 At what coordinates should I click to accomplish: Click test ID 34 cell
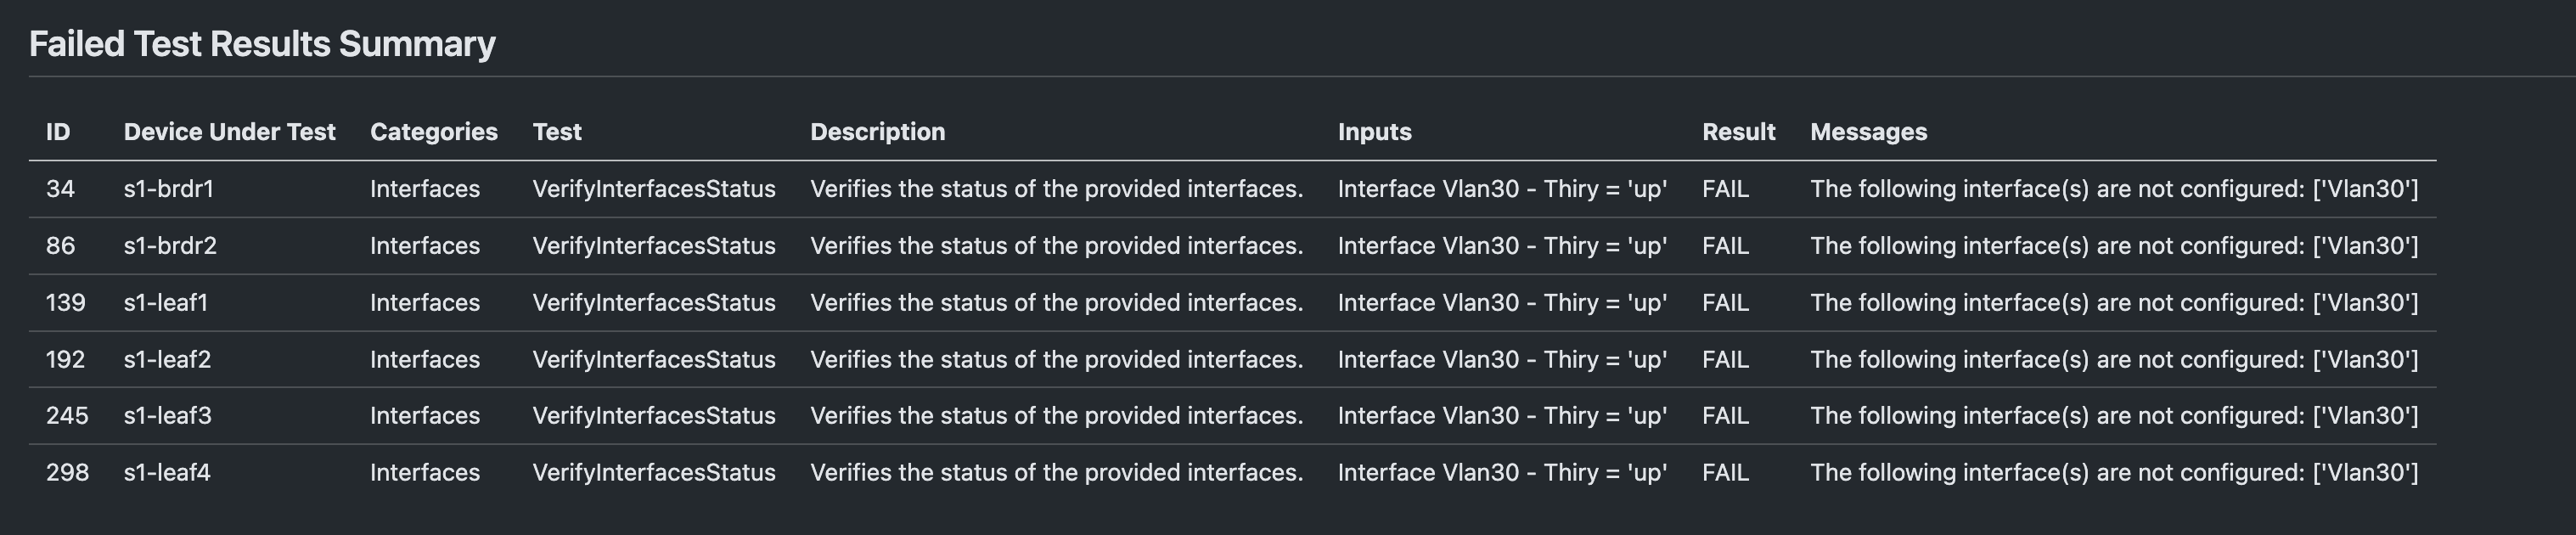click(x=60, y=189)
